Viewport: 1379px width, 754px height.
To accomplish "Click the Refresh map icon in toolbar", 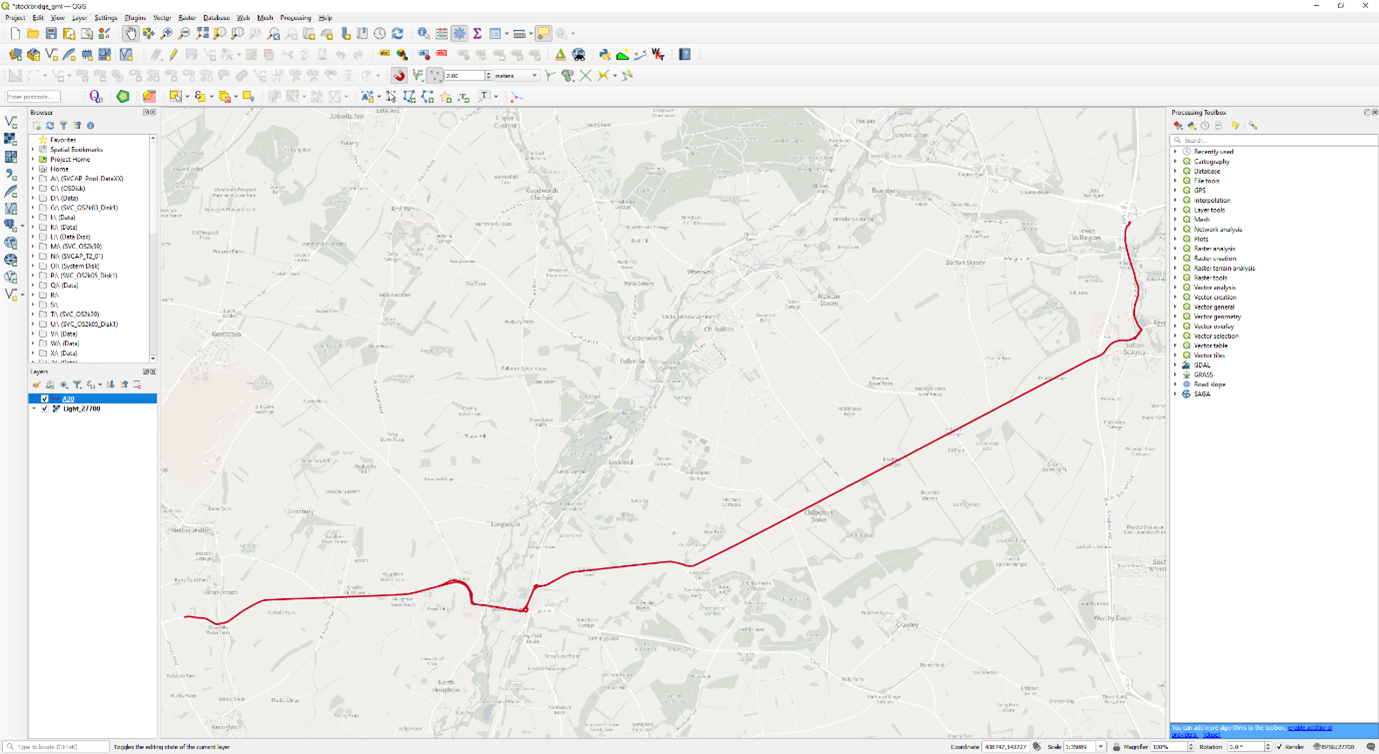I will [397, 34].
